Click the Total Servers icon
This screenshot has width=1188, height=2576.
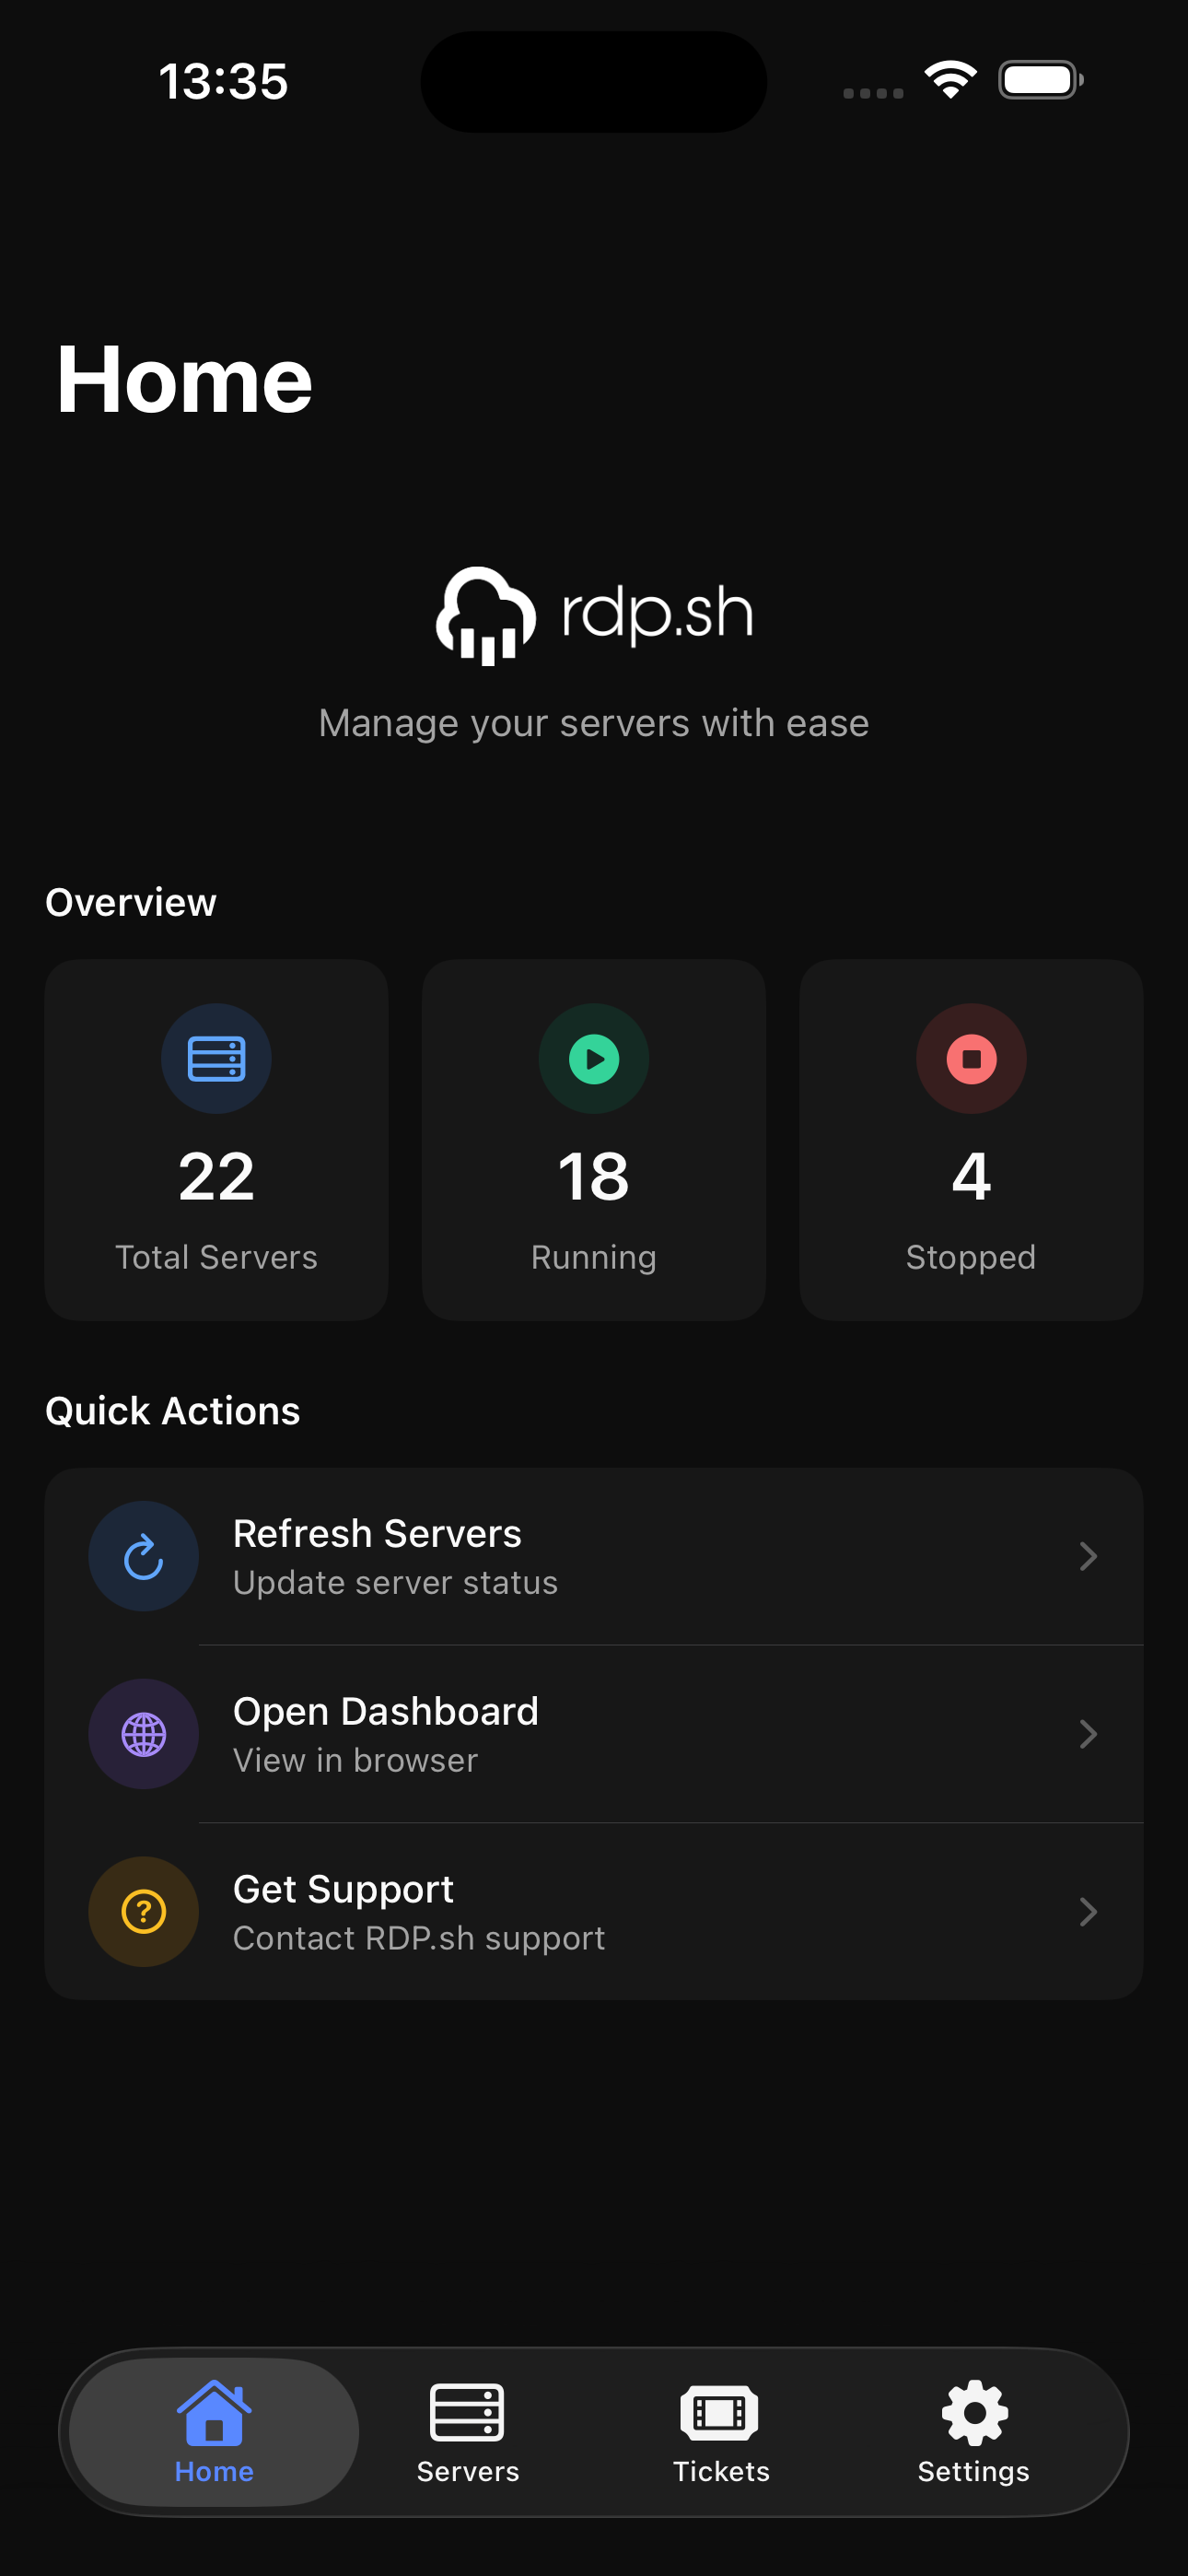(215, 1059)
